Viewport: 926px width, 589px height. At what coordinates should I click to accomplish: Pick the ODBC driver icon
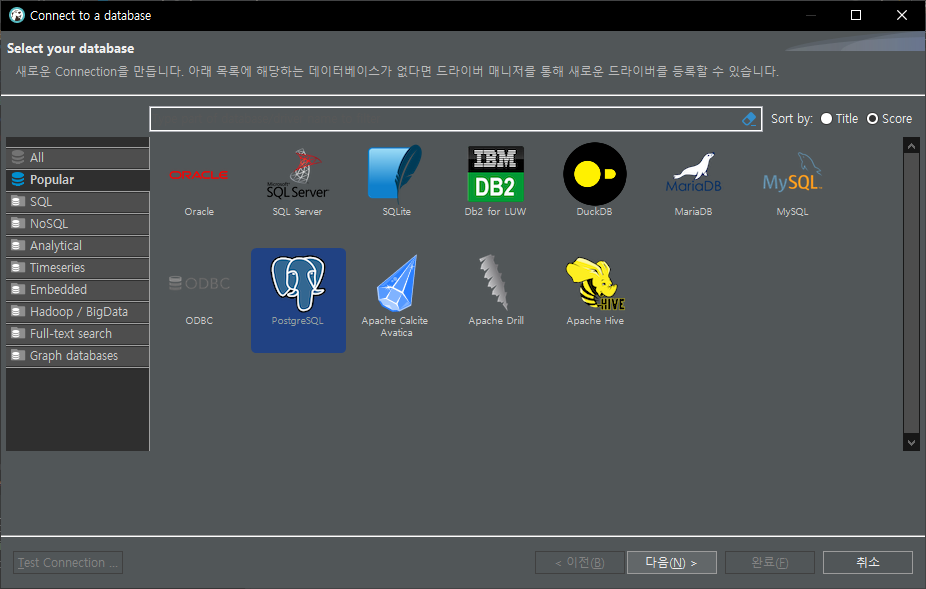[x=199, y=284]
